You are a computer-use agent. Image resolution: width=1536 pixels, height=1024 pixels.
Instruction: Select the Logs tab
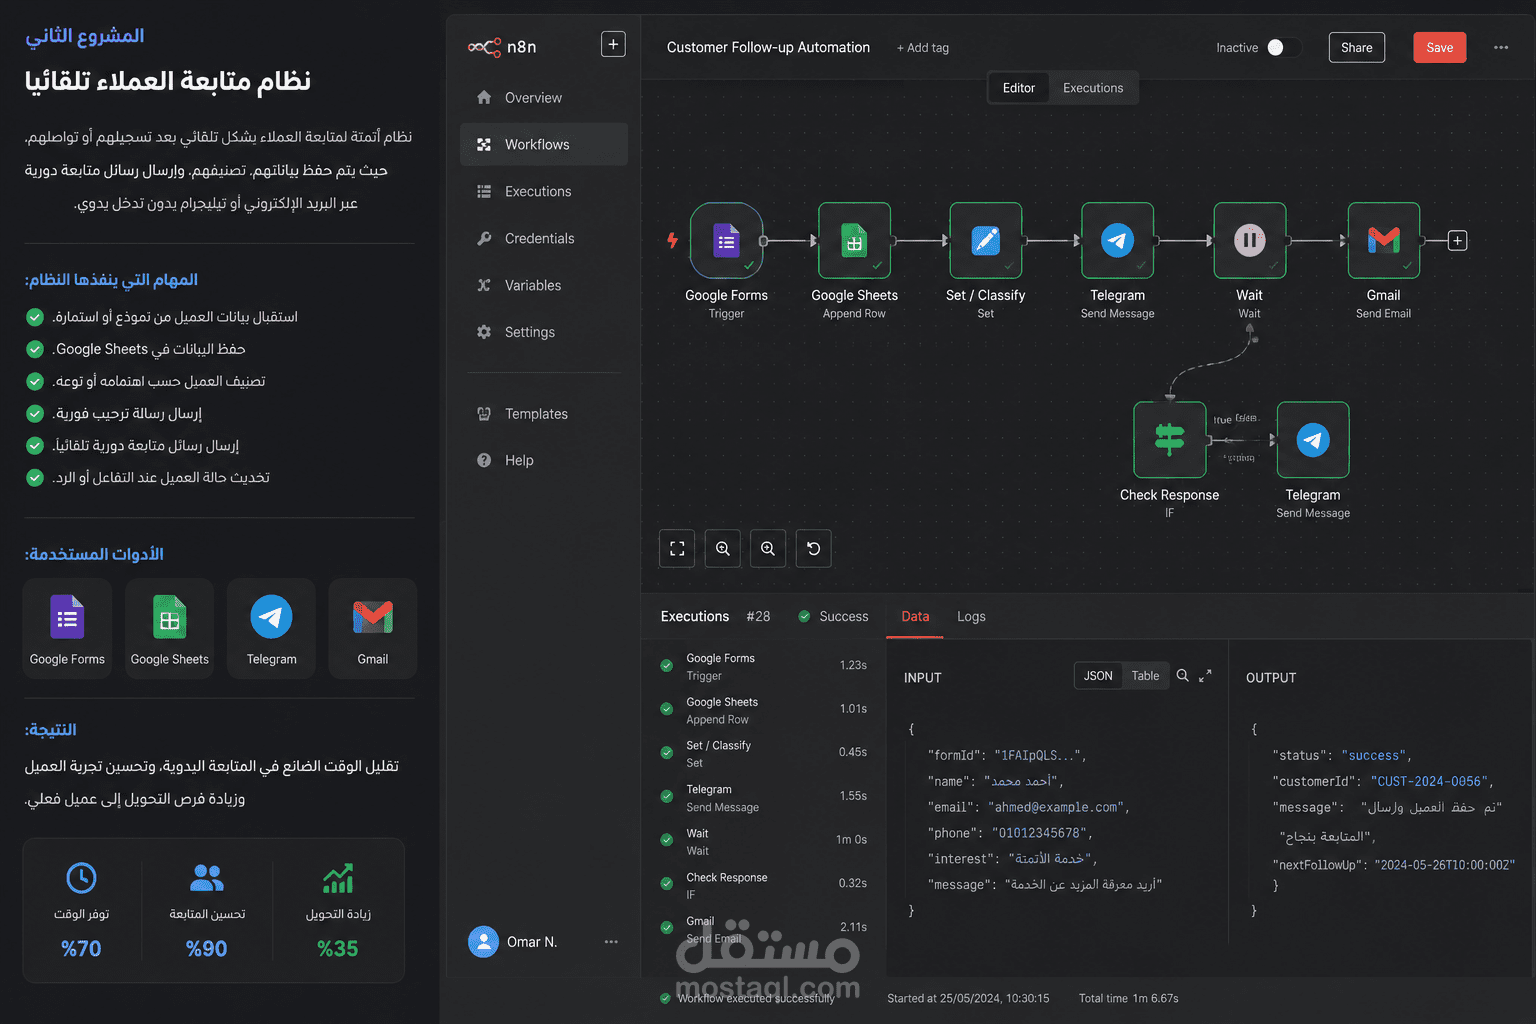[x=971, y=616]
